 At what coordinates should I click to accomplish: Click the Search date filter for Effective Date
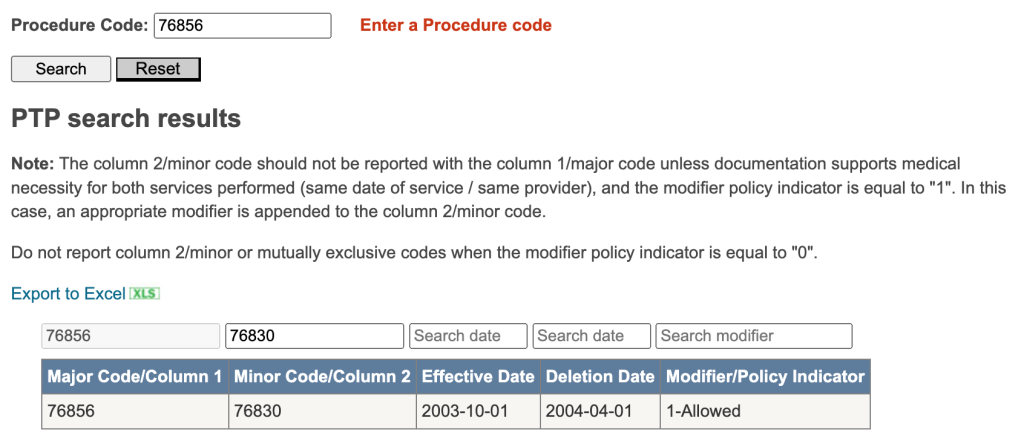[468, 336]
